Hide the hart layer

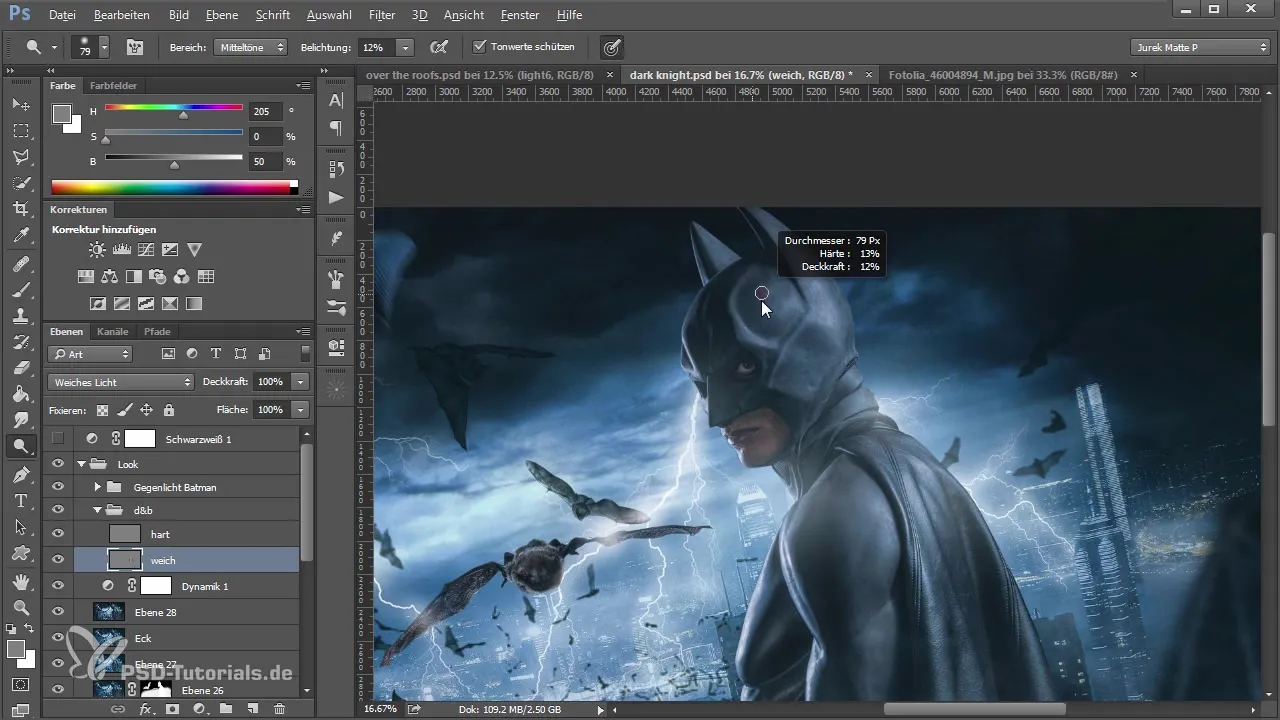(x=58, y=534)
